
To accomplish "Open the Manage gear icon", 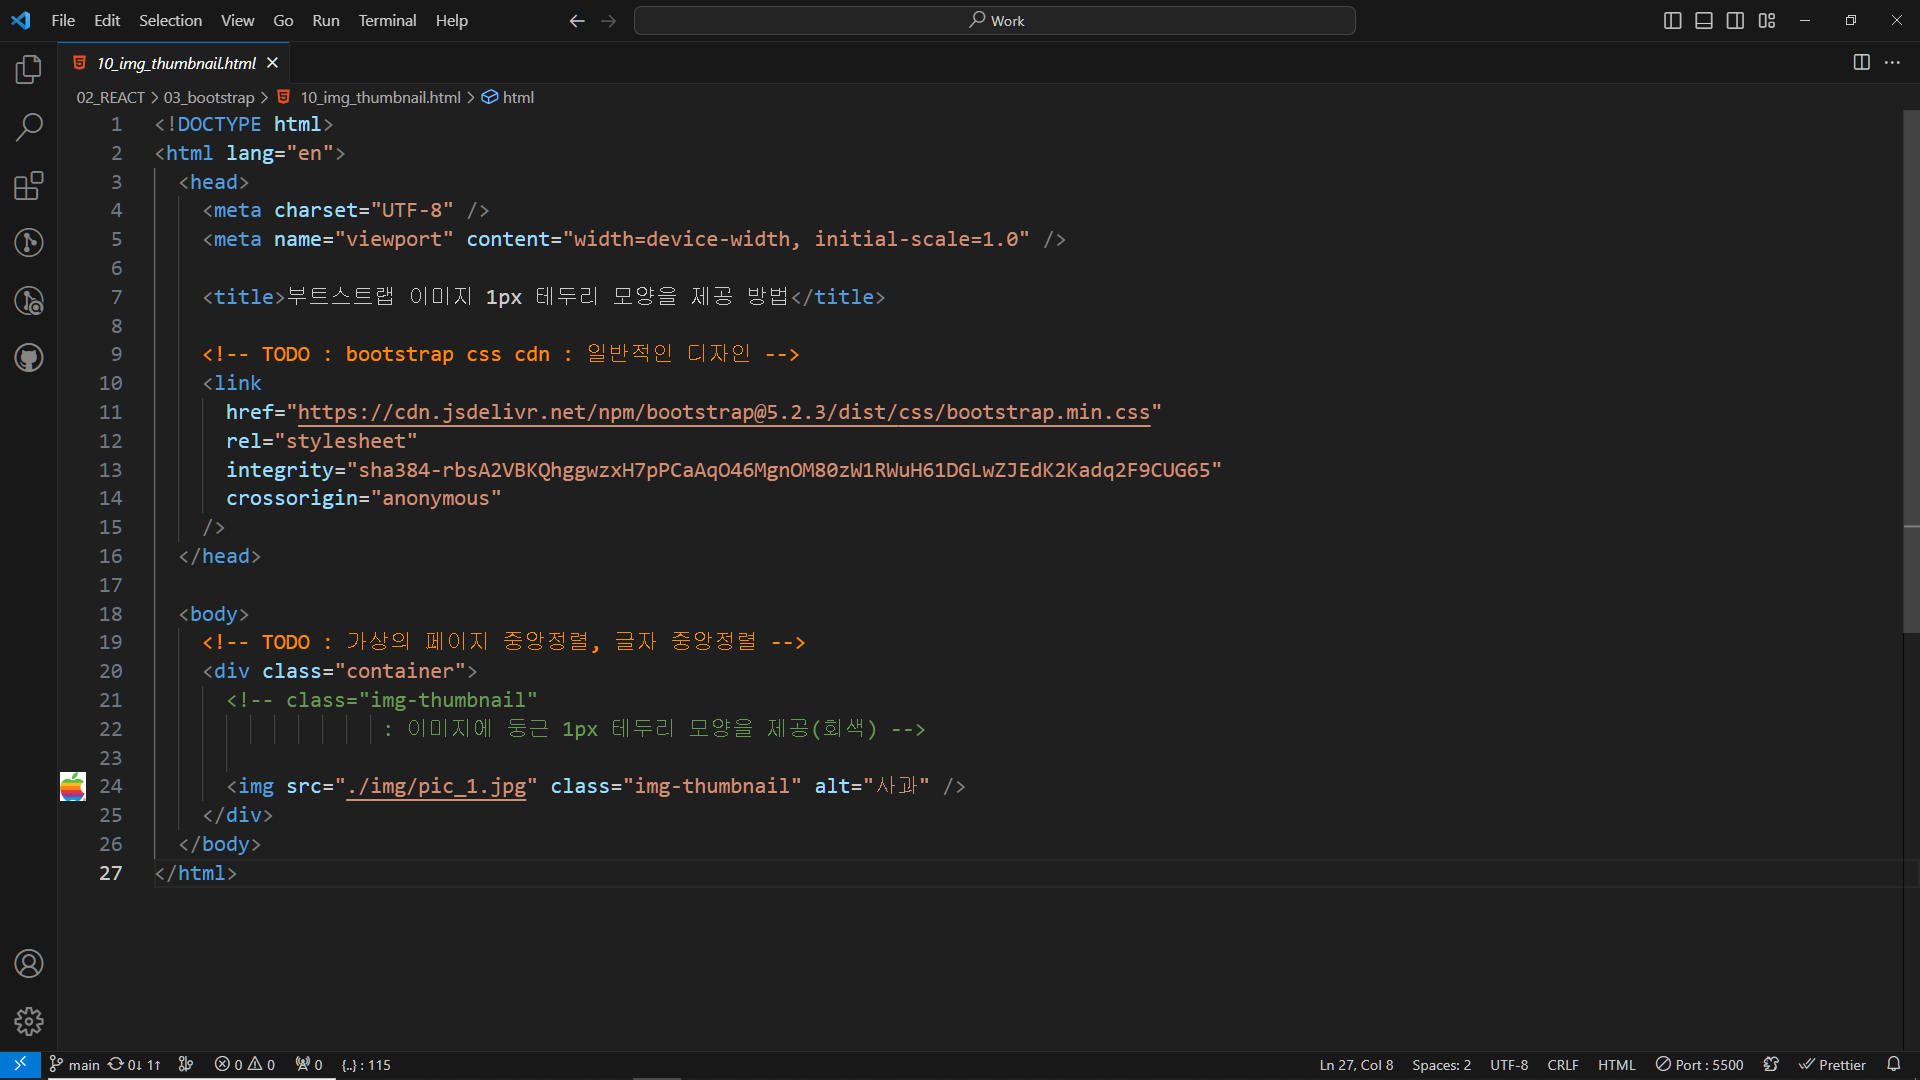I will (29, 1021).
